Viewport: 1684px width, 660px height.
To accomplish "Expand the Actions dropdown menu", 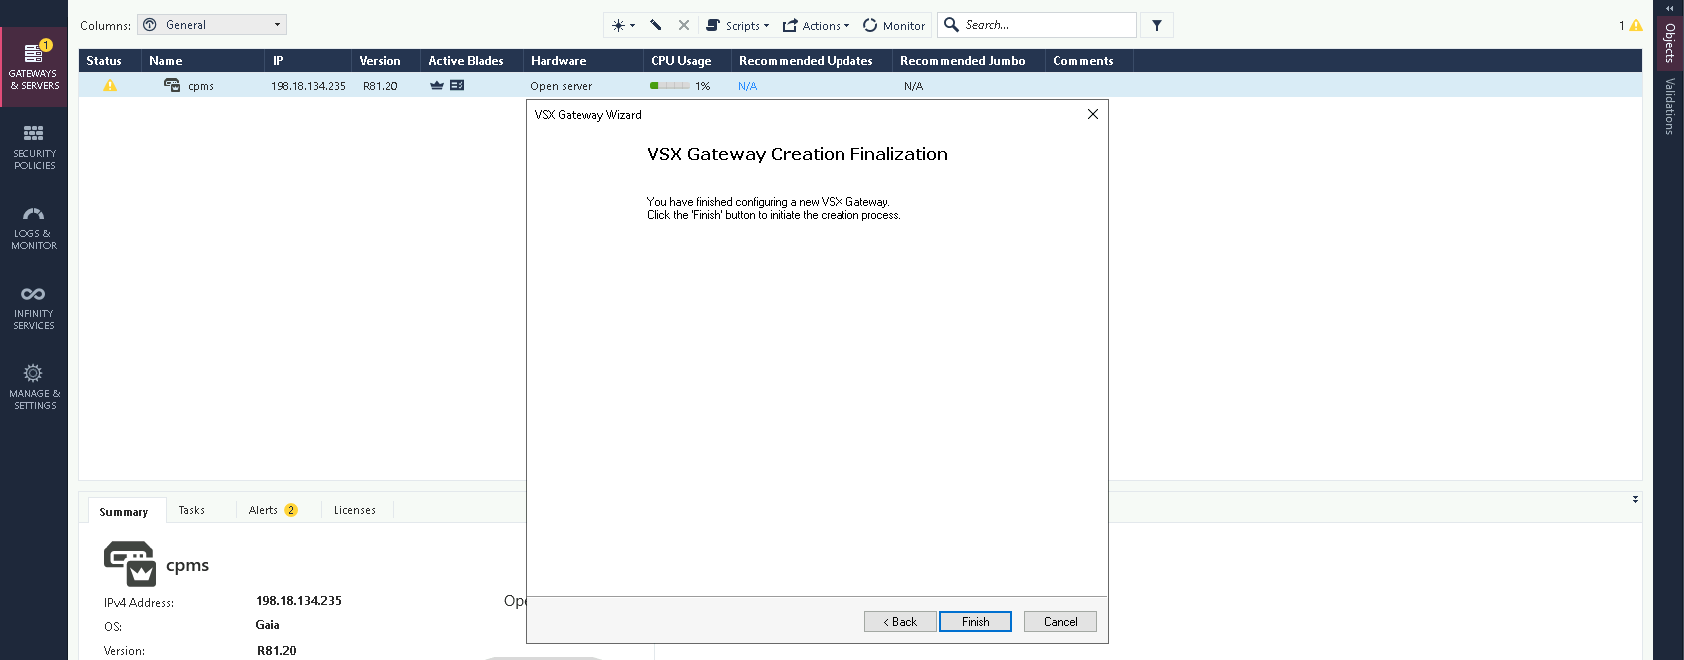I will [x=816, y=25].
